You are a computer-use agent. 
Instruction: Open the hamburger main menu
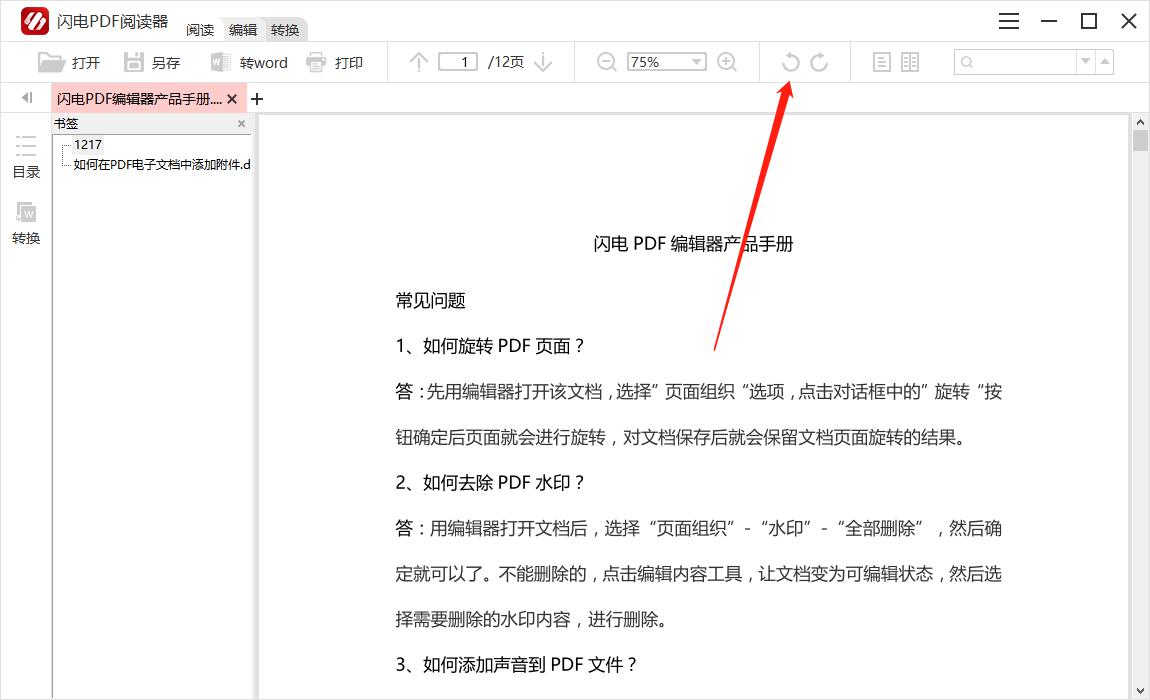[1009, 22]
